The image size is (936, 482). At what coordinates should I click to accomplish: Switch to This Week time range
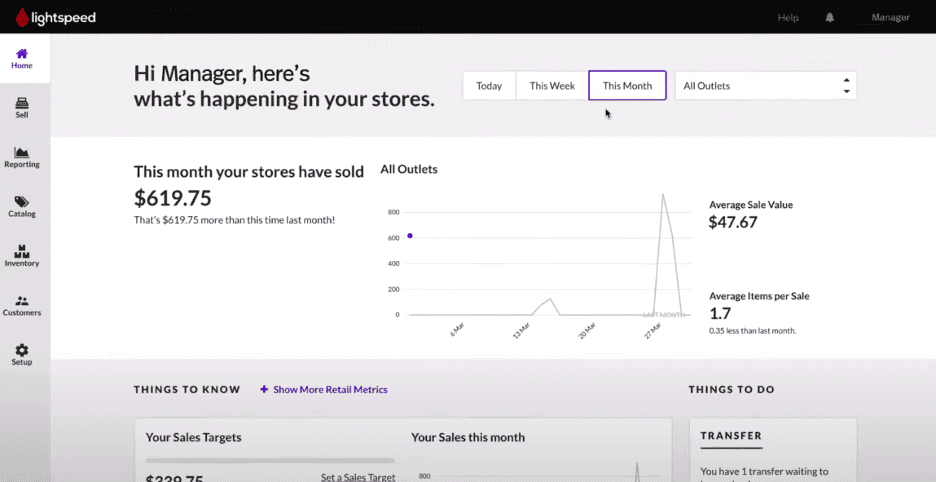(552, 86)
